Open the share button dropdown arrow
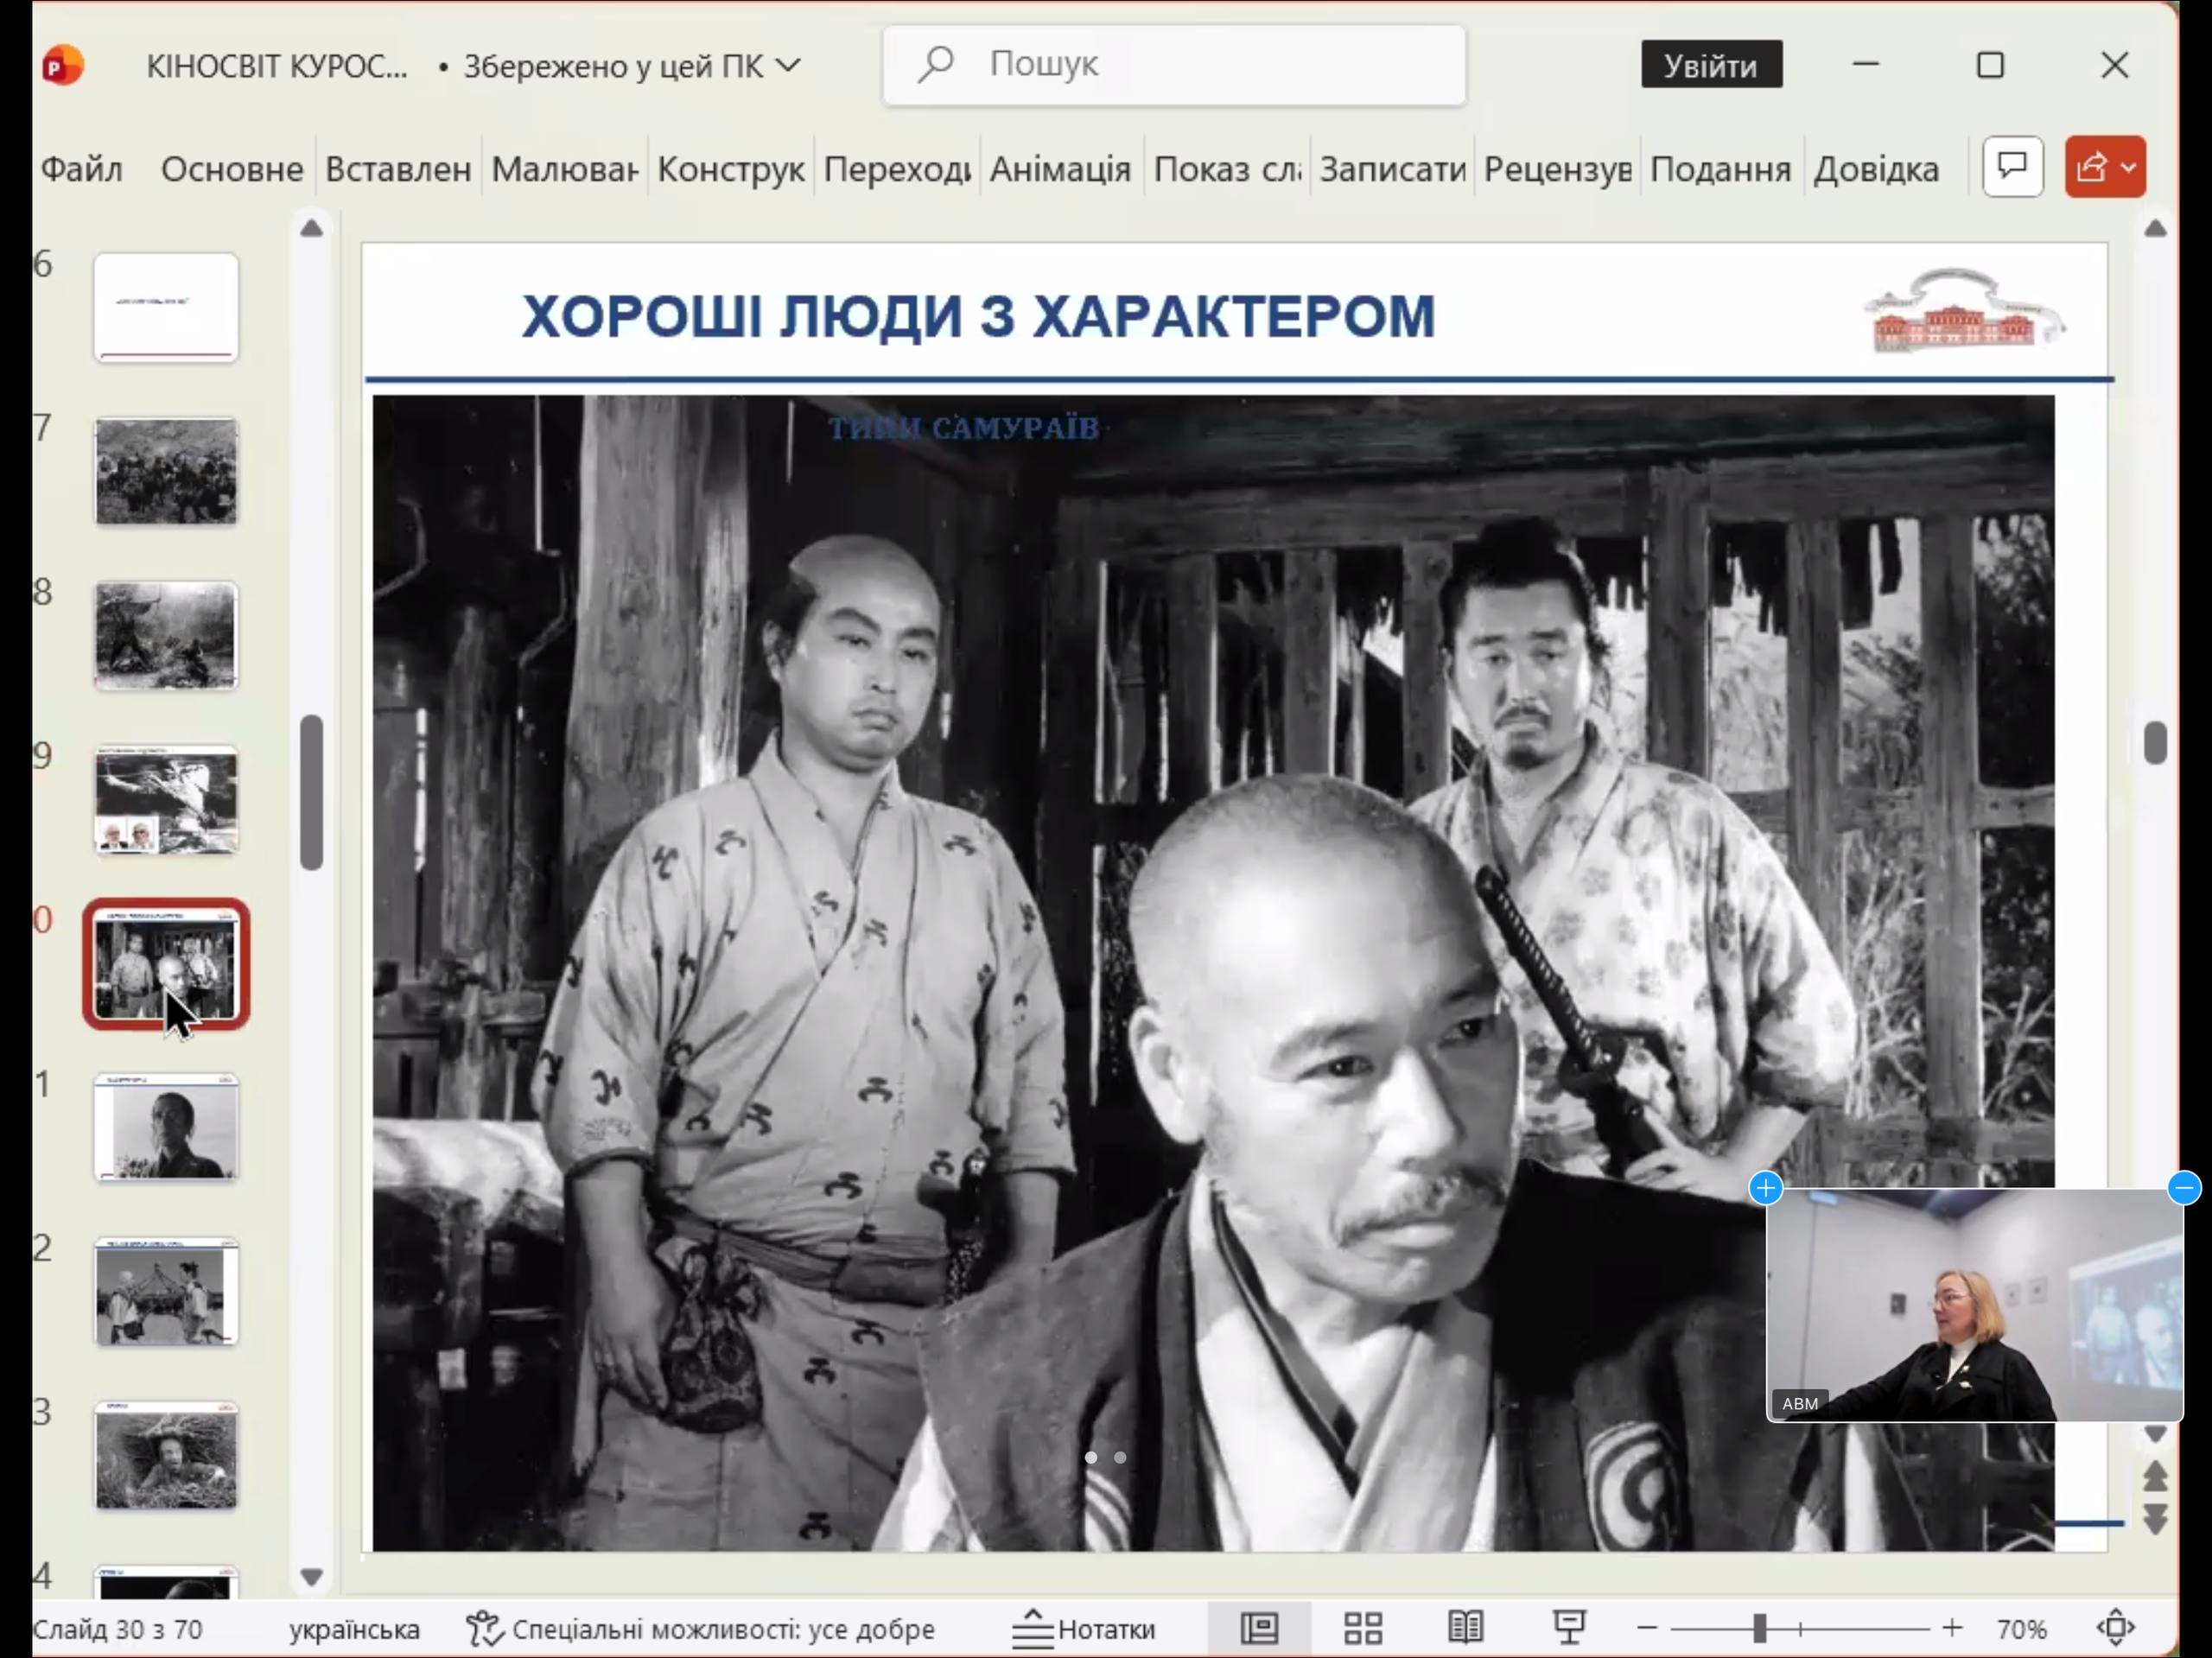This screenshot has width=2212, height=1658. click(2130, 167)
